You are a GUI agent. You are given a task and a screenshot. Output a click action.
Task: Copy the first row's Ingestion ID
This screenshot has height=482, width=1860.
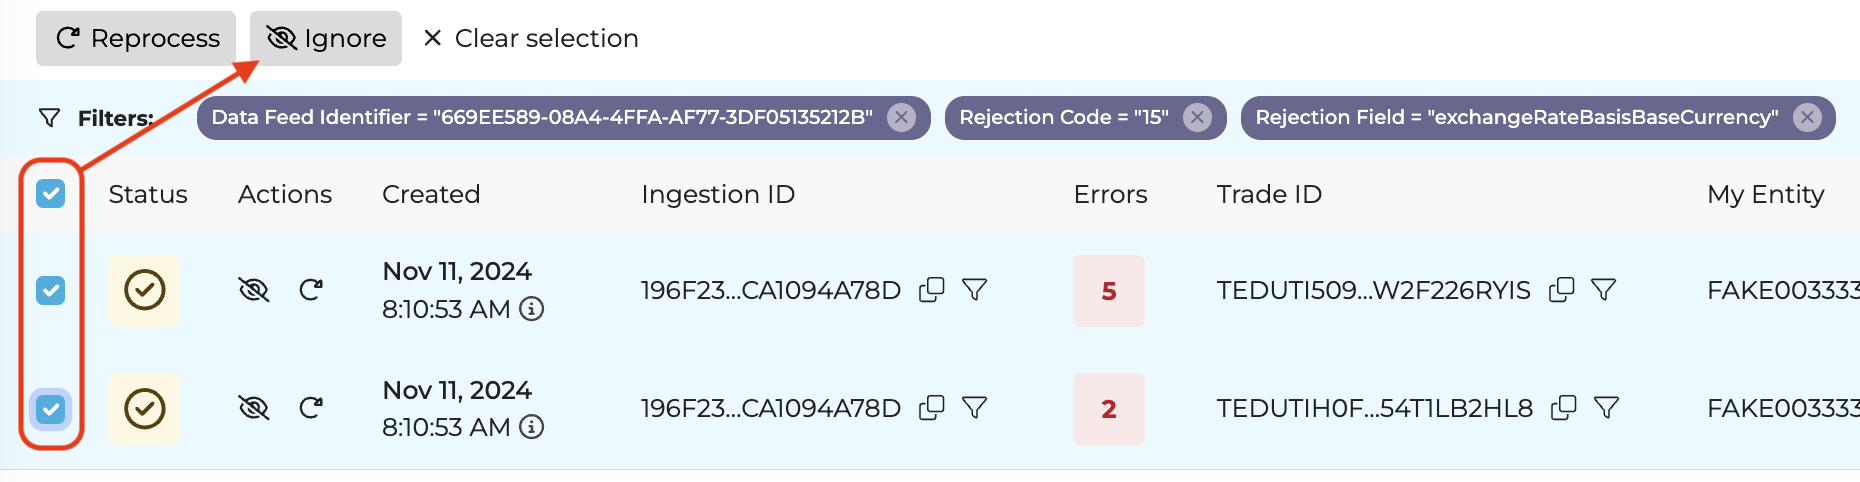(x=931, y=290)
